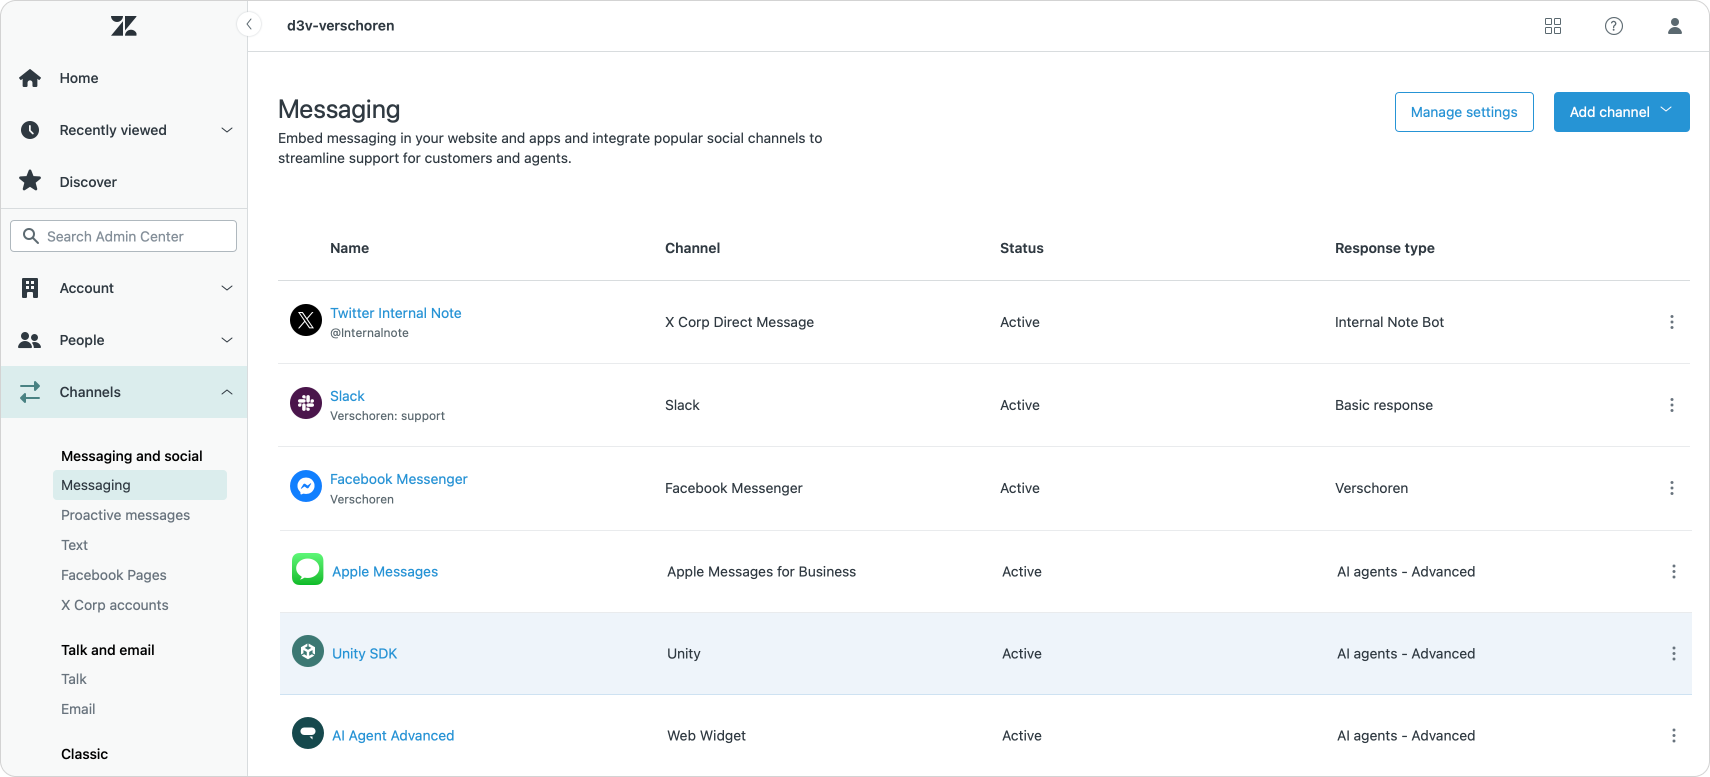Open X Corp accounts page
Screen dimensions: 1710x777
pyautogui.click(x=114, y=605)
